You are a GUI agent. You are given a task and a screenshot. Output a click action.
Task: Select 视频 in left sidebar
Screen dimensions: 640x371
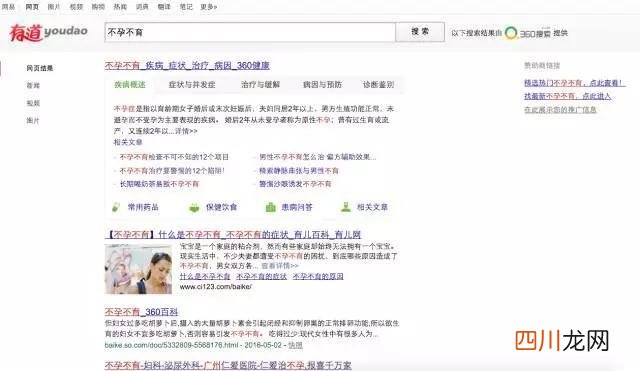[33, 103]
